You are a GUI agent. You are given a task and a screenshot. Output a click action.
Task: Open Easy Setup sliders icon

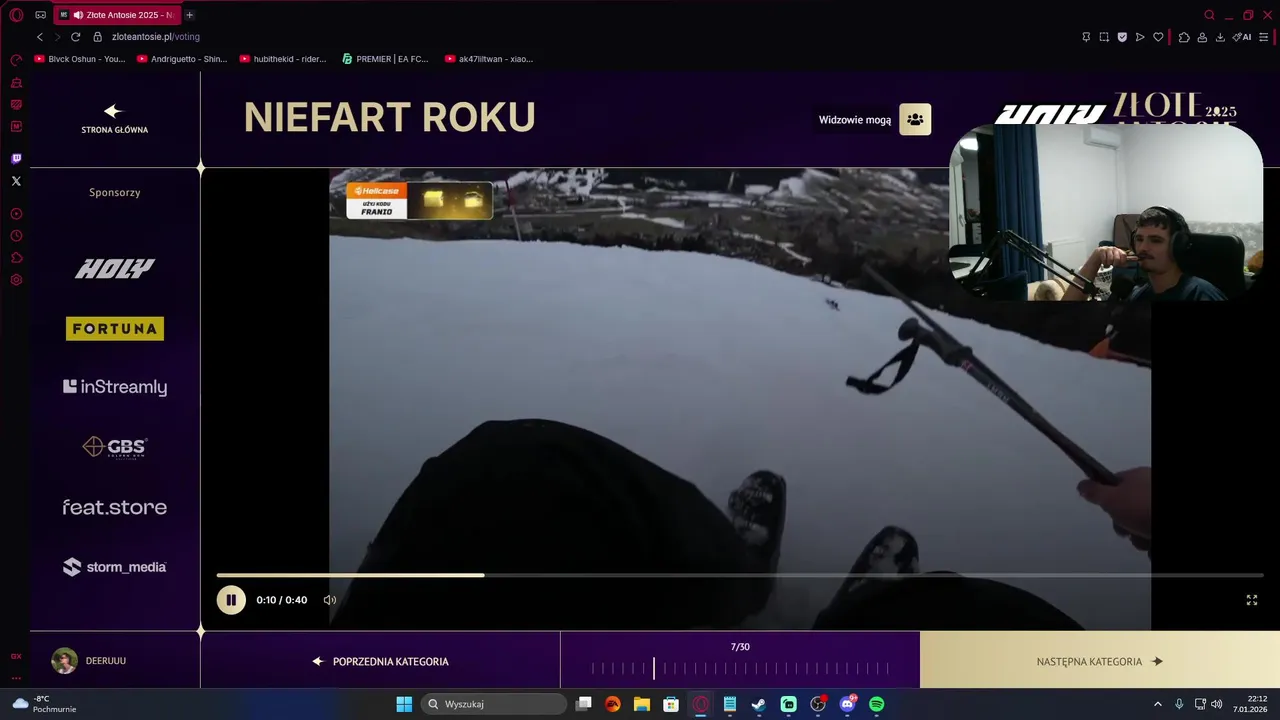pos(1265,37)
